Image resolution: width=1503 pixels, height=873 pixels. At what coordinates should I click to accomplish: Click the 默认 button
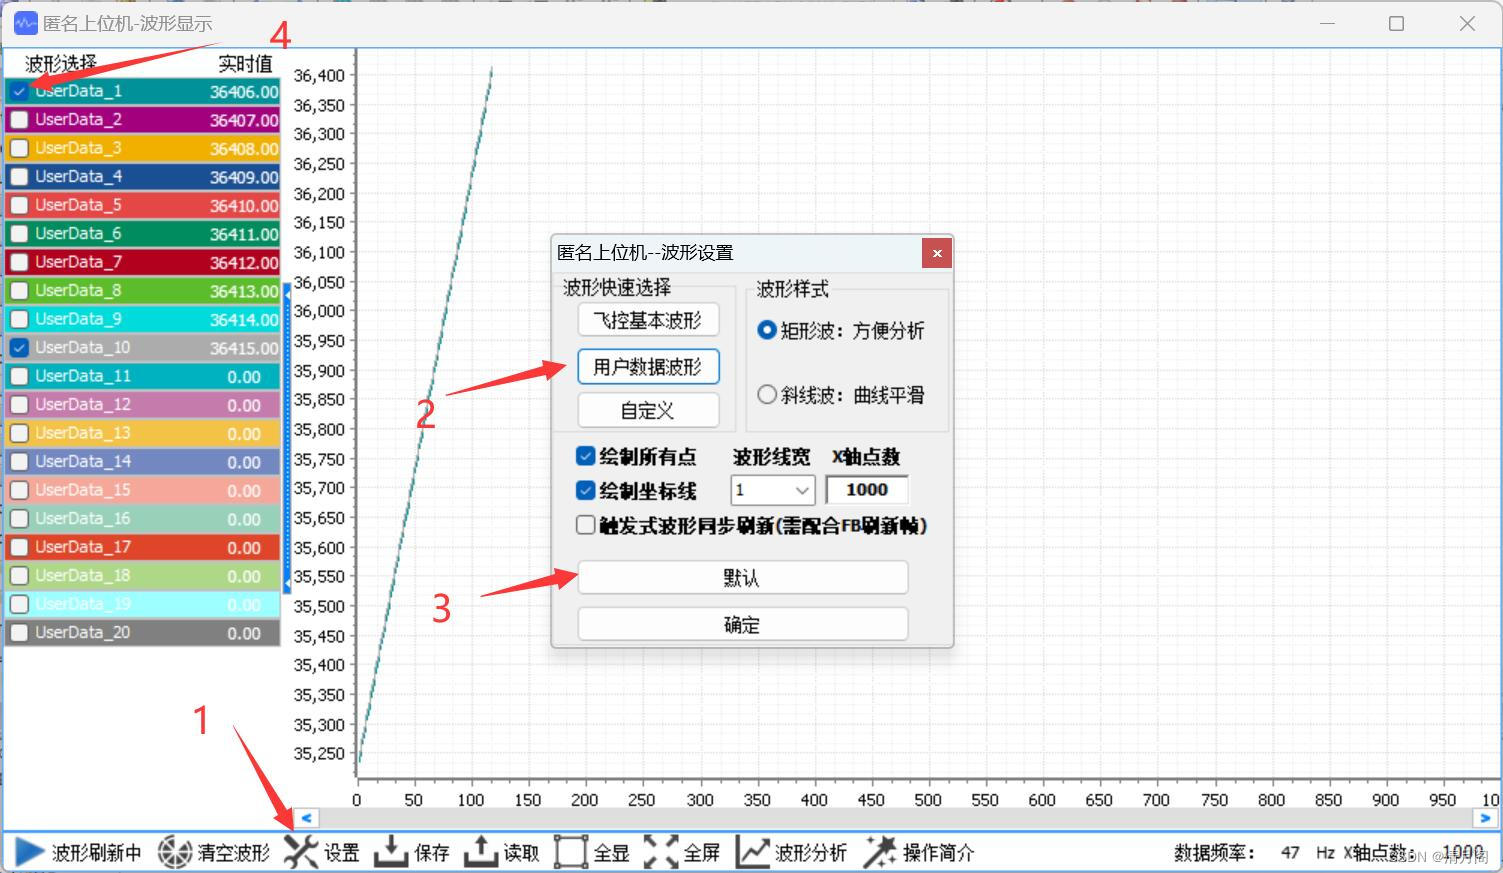[742, 577]
